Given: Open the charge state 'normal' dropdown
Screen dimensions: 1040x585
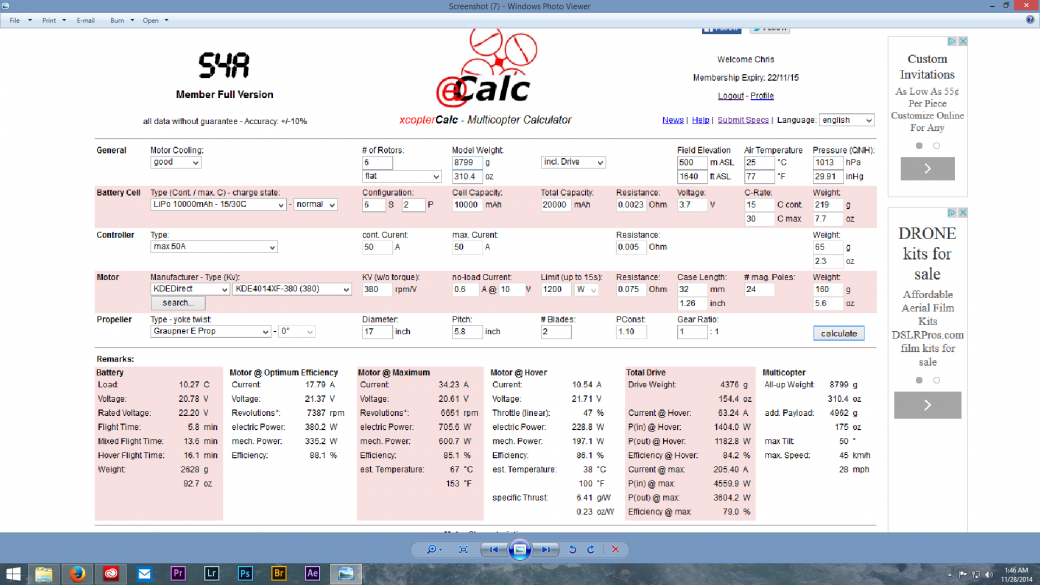Looking at the screenshot, I should pos(316,205).
